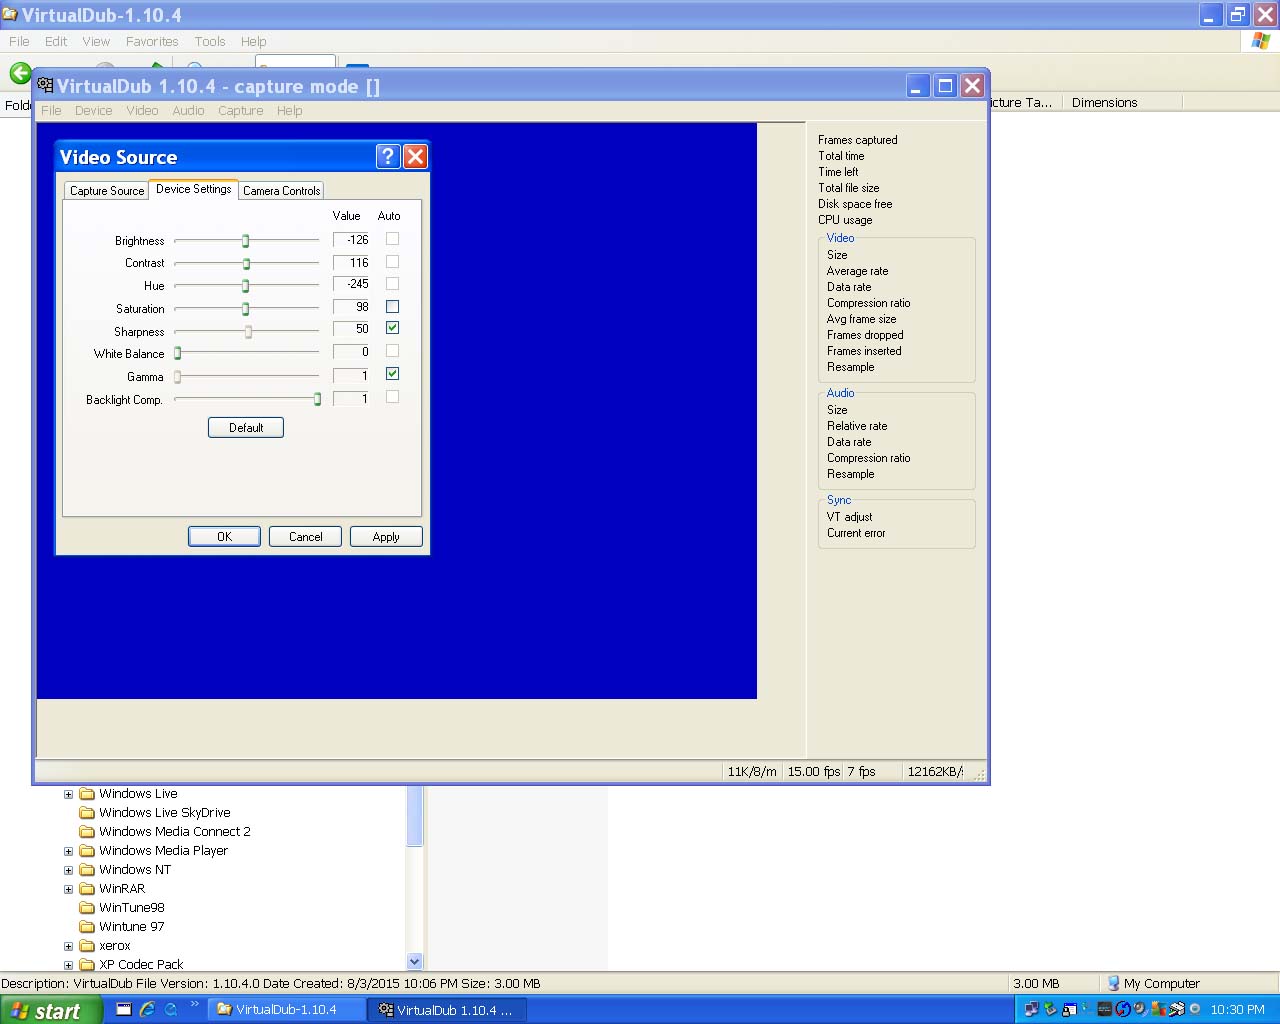The height and width of the screenshot is (1024, 1280).
Task: Open Video menu in capture window
Action: (142, 111)
